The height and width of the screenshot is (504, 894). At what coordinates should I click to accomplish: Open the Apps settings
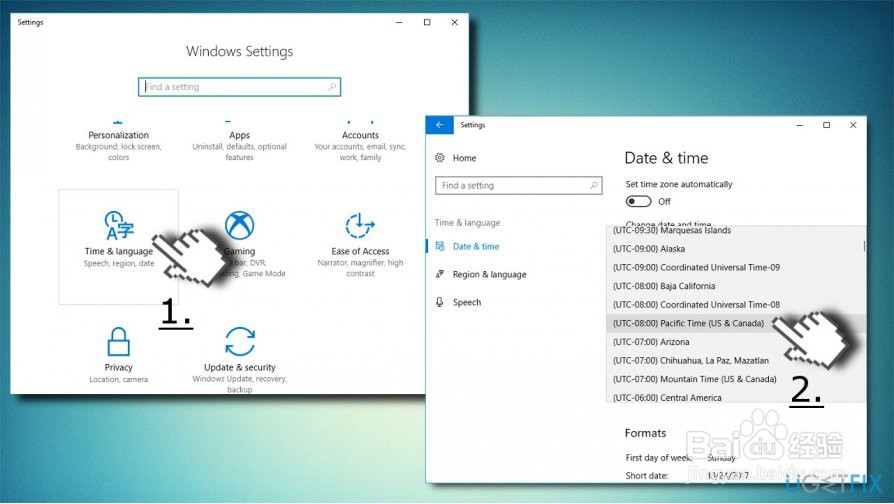(239, 140)
